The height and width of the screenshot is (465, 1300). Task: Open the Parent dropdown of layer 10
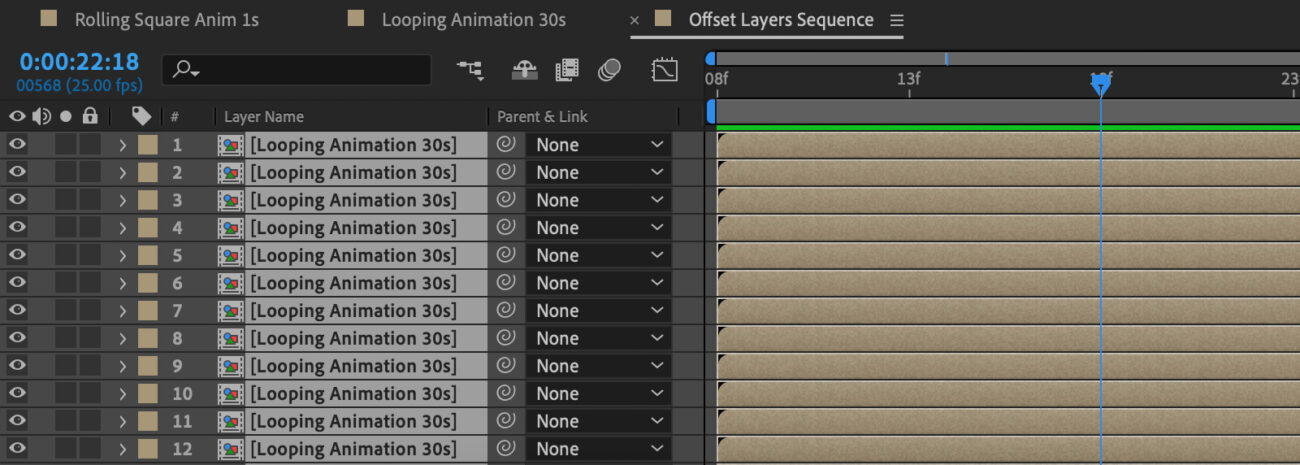tap(599, 394)
